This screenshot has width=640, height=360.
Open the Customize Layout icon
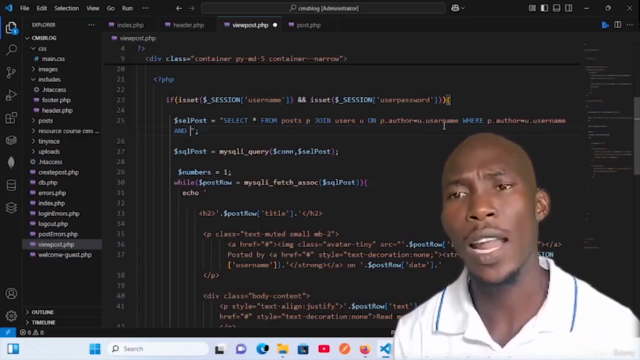click(x=532, y=8)
